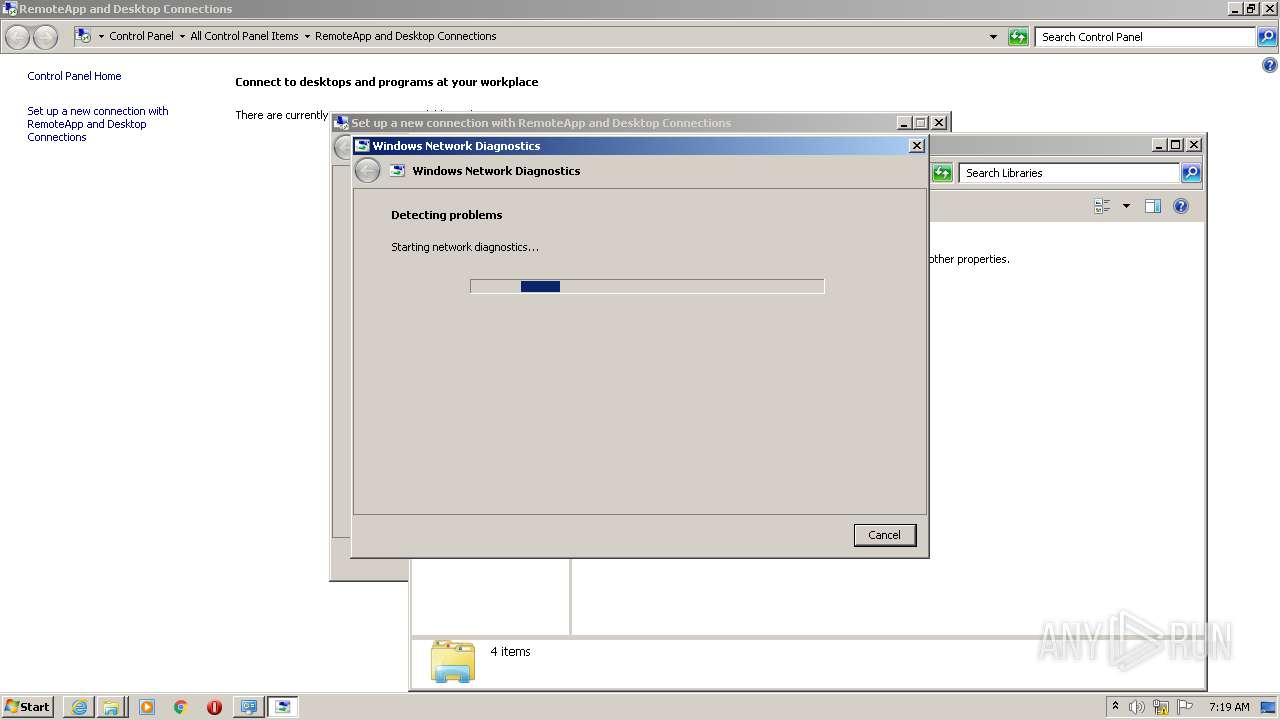Viewport: 1280px width, 720px height.
Task: Click the Control Panel breadcrumb segment
Action: (x=141, y=36)
